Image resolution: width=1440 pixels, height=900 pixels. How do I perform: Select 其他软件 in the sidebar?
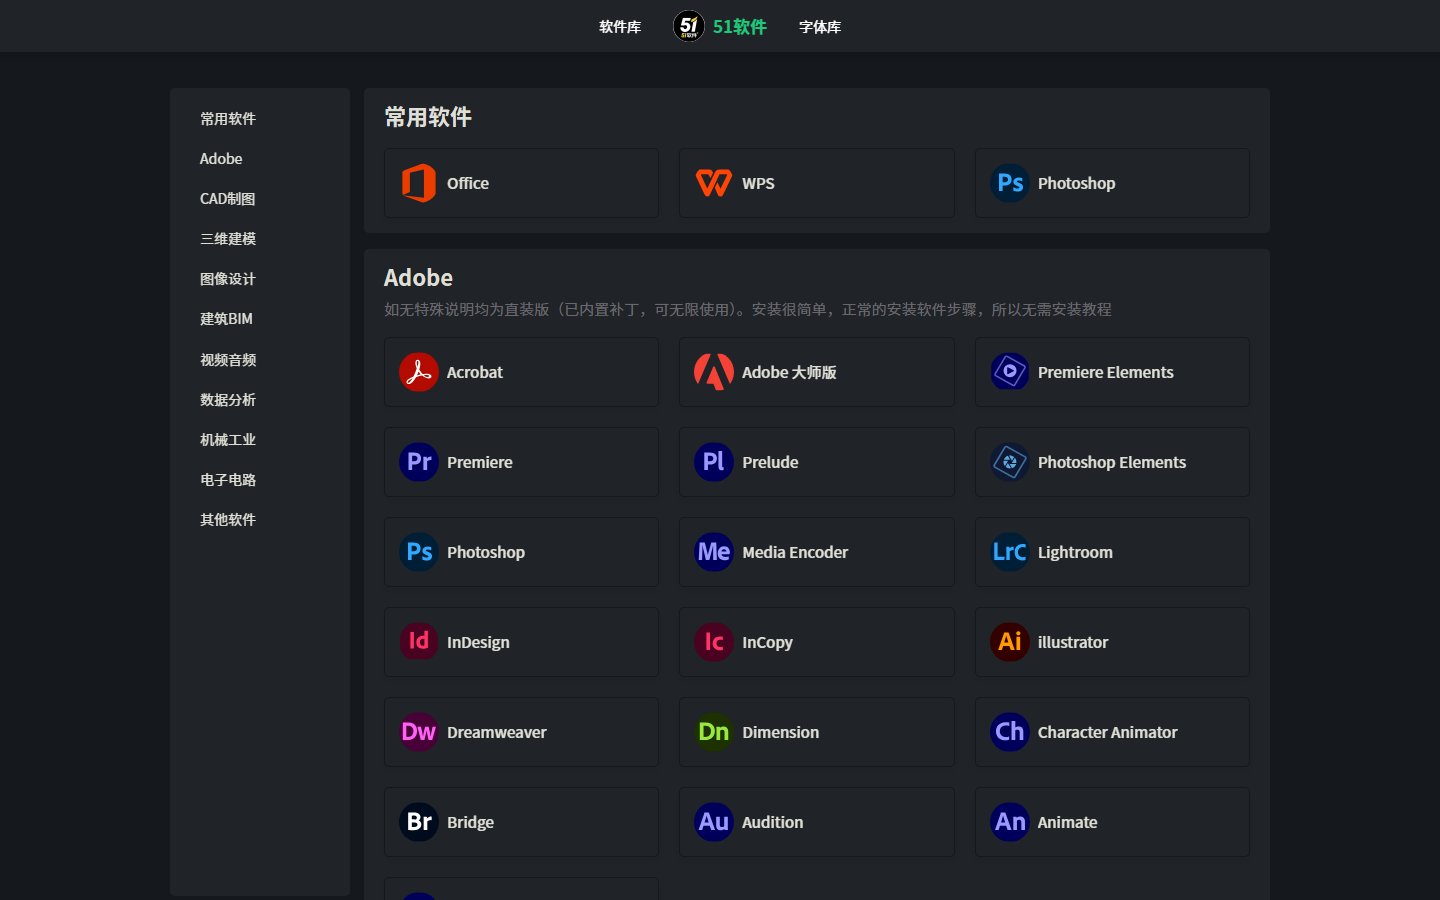(x=228, y=520)
